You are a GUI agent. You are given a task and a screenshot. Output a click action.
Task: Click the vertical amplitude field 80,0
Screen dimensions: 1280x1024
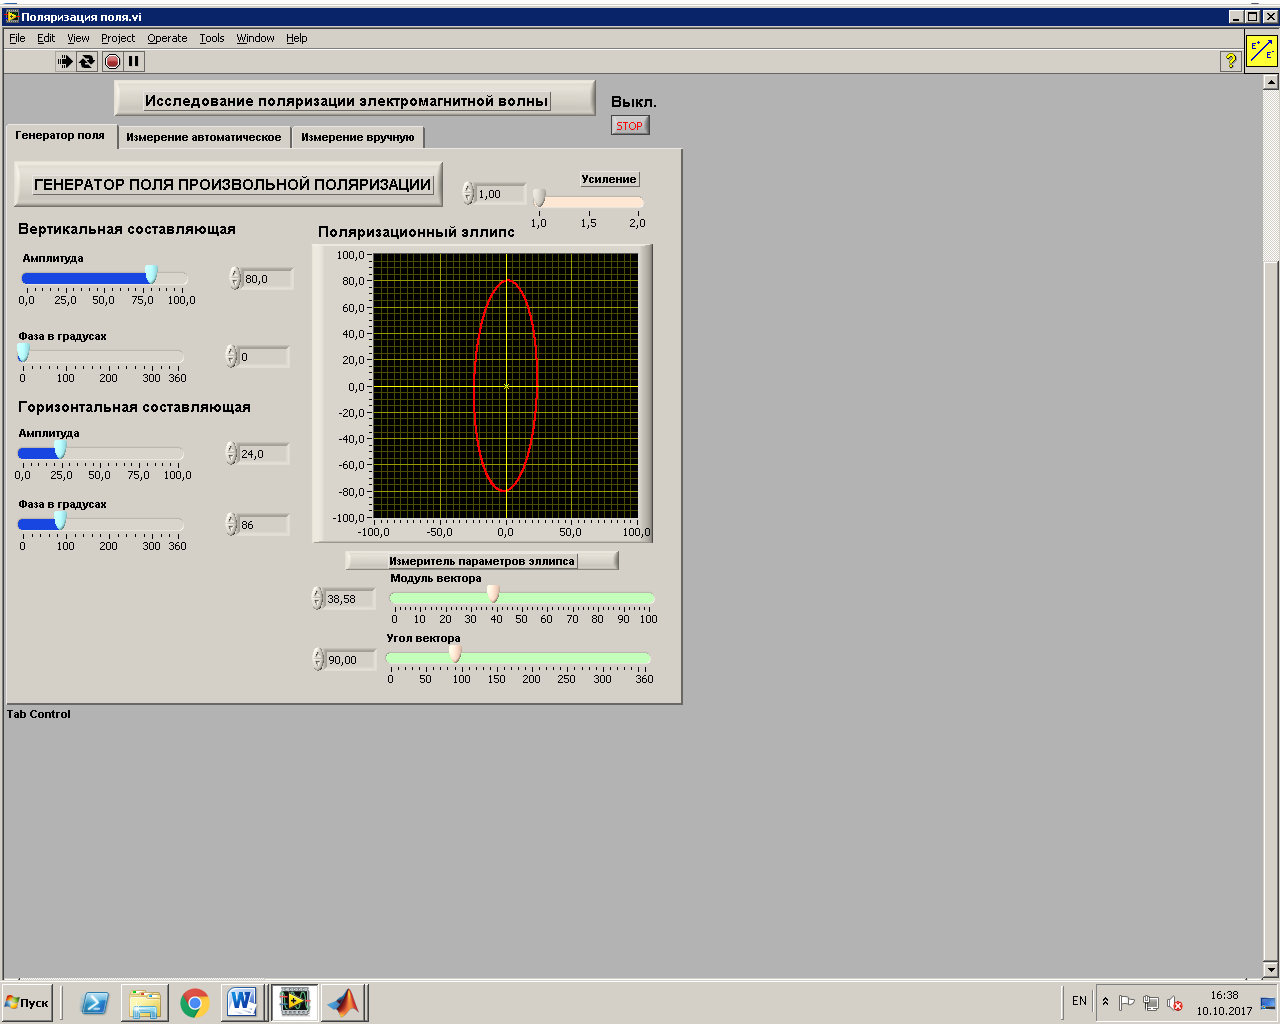(268, 279)
